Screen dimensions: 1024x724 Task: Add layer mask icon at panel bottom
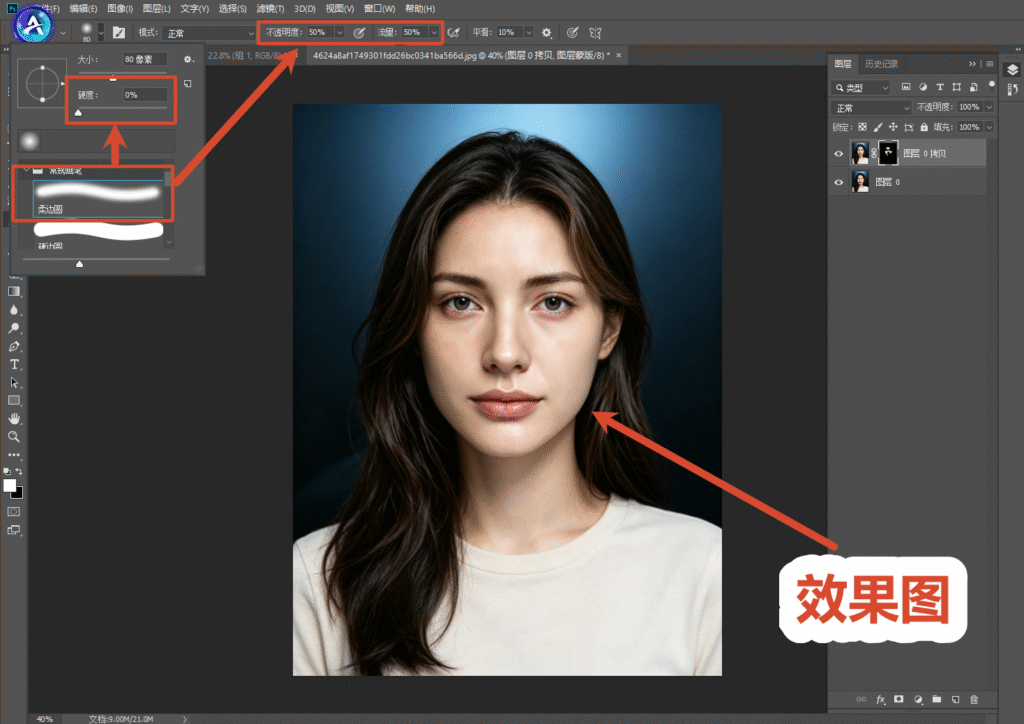899,699
